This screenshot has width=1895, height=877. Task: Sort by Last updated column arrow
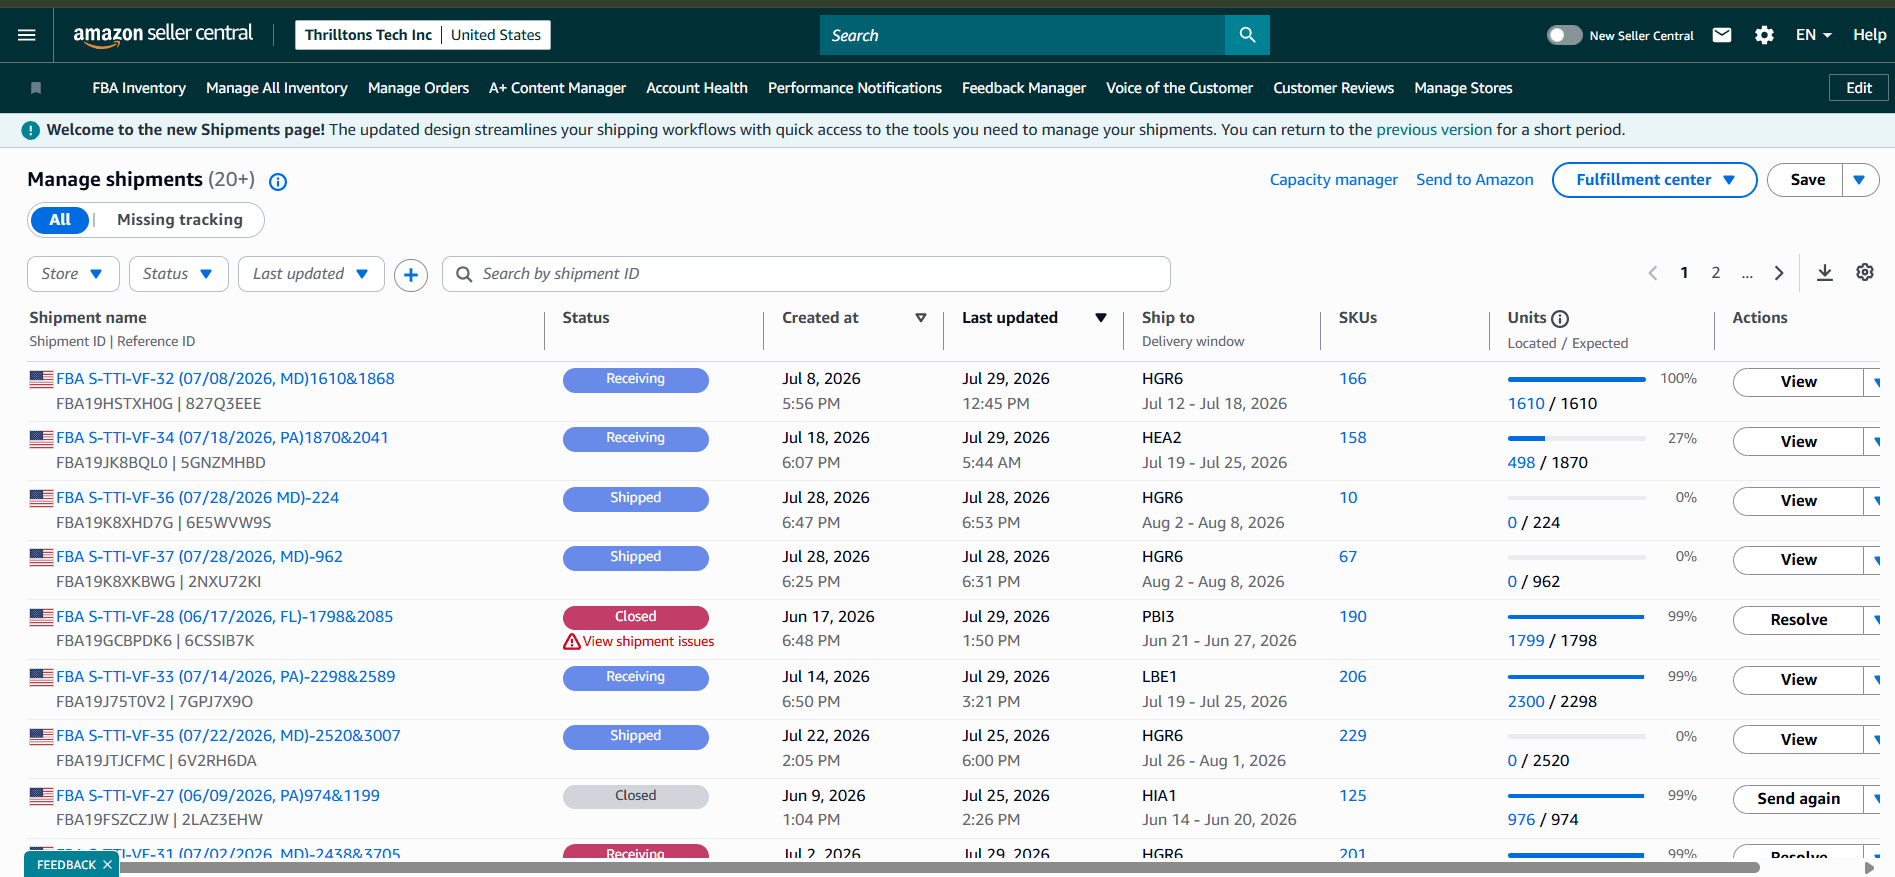(1101, 318)
